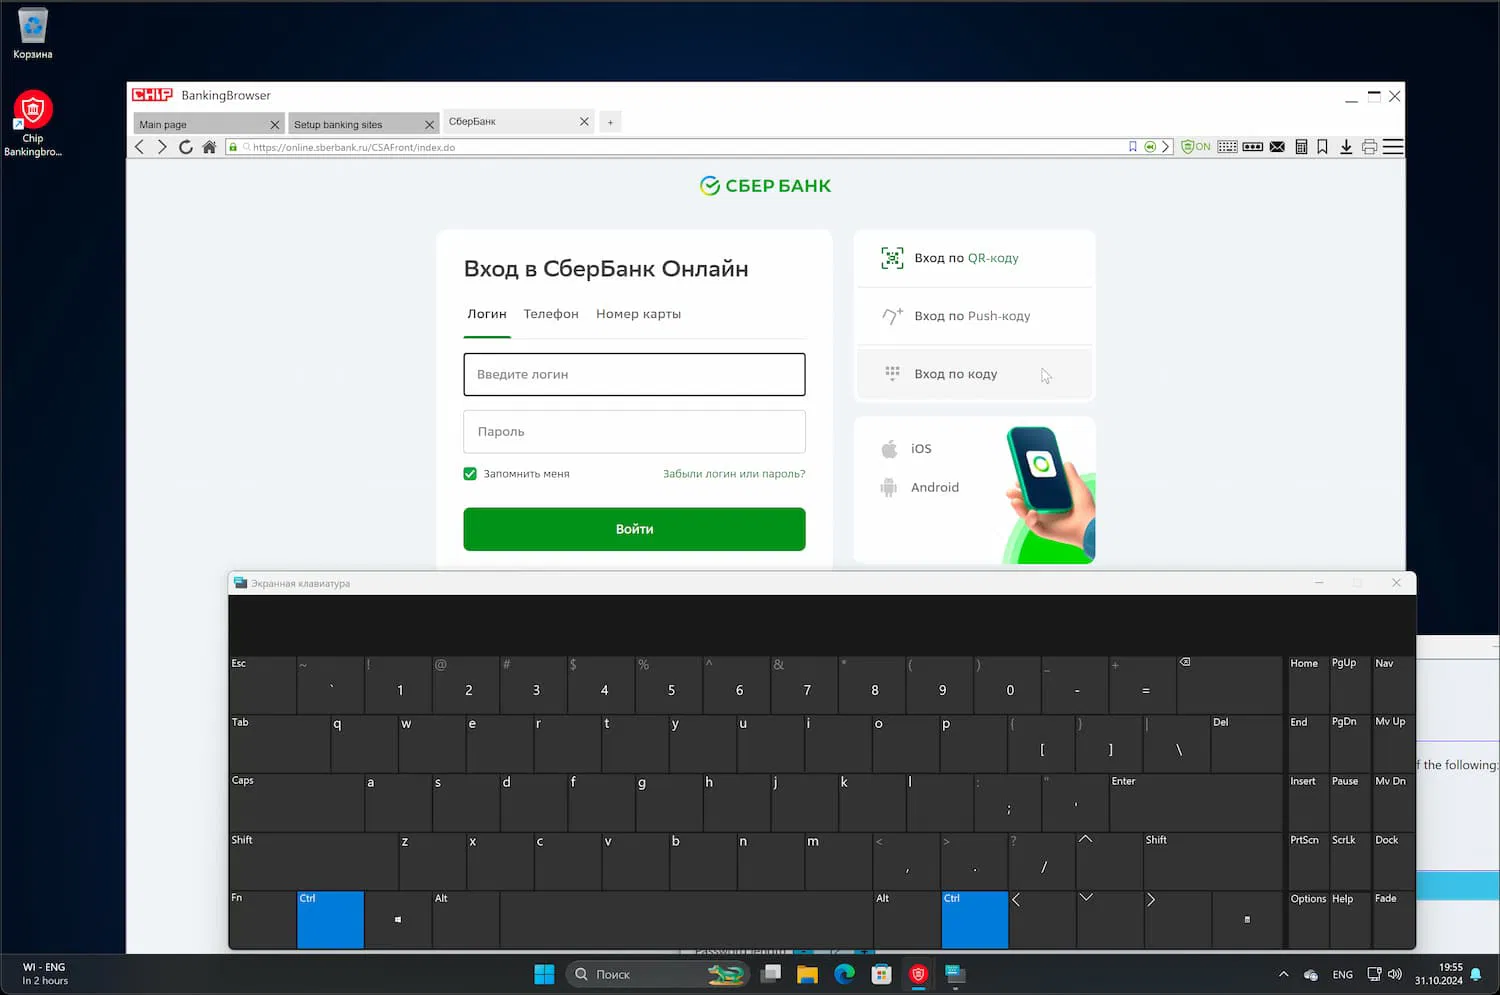Choose Вход по Push-коду option
The image size is (1500, 995).
pyautogui.click(x=975, y=316)
